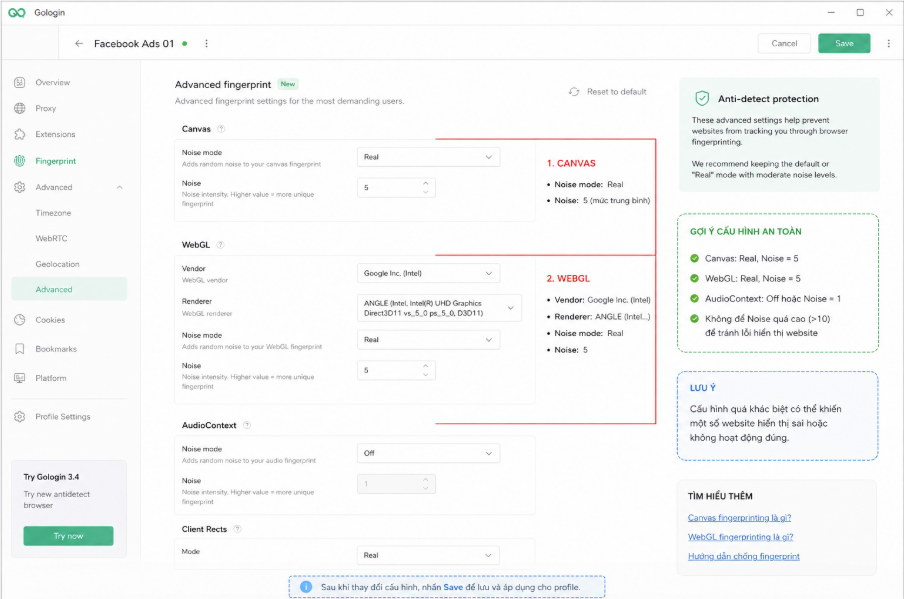Image resolution: width=904 pixels, height=599 pixels.
Task: Expand the WebGL Renderer dropdown
Action: point(439,308)
